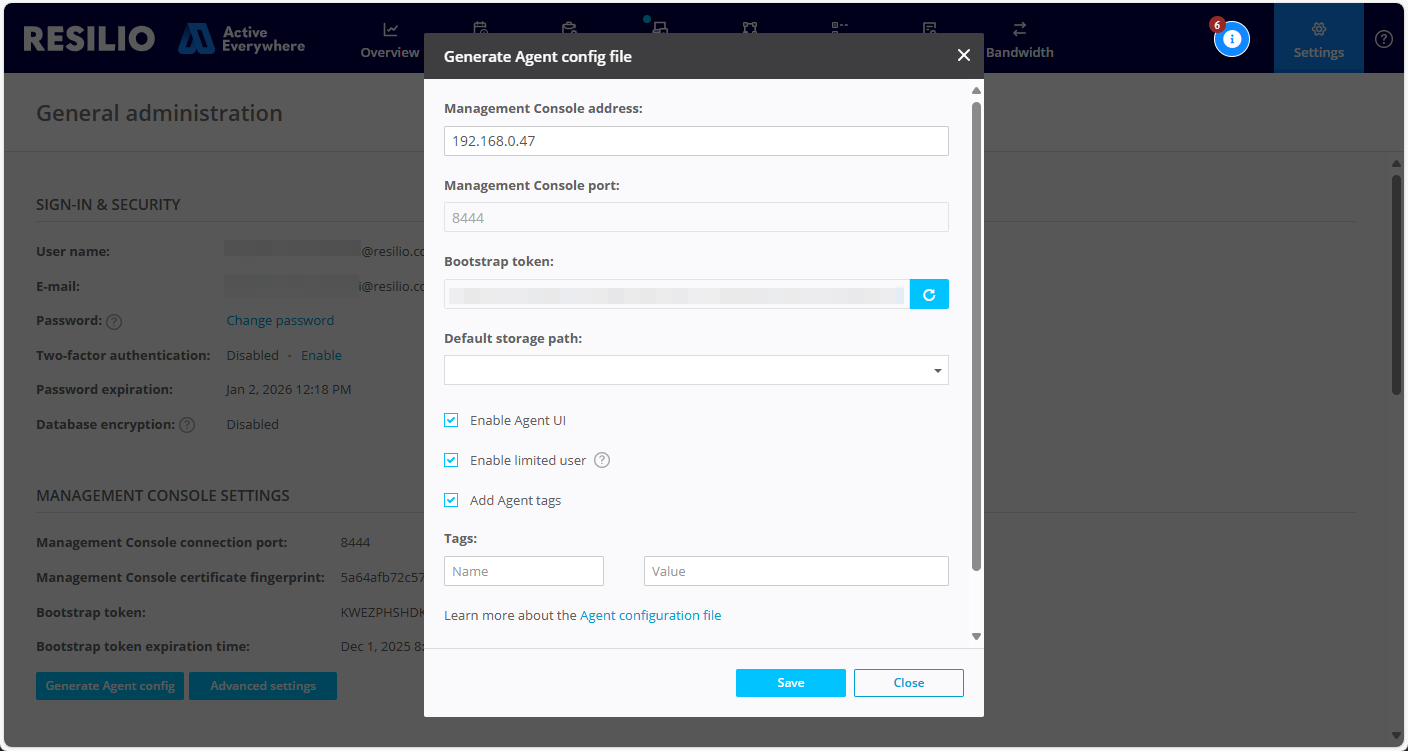This screenshot has height=751, width=1408.
Task: Disable the Add Agent tags checkbox
Action: 451,500
